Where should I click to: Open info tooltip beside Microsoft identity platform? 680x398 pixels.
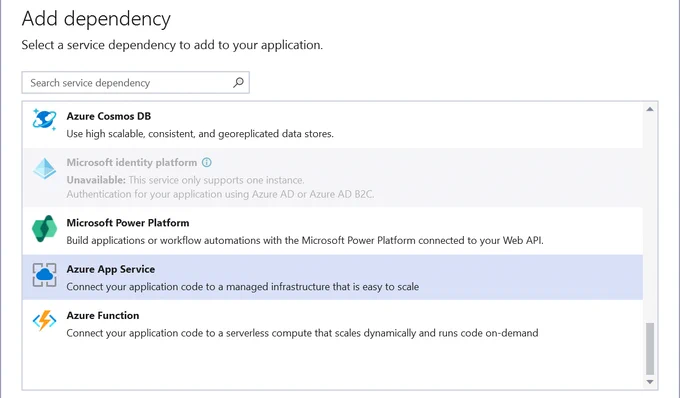[x=207, y=163]
